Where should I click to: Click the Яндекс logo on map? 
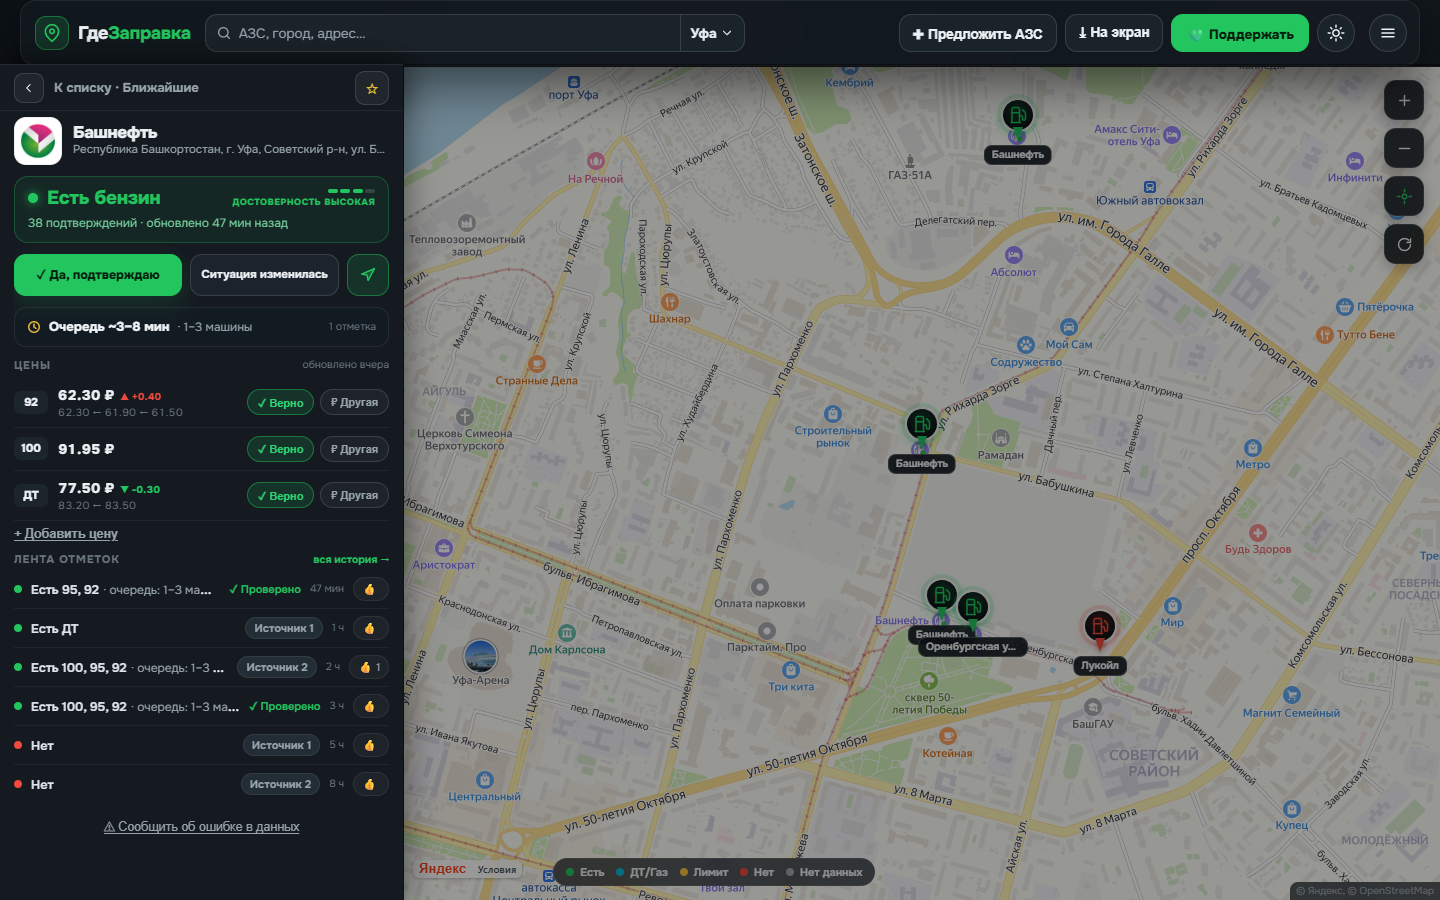(442, 868)
